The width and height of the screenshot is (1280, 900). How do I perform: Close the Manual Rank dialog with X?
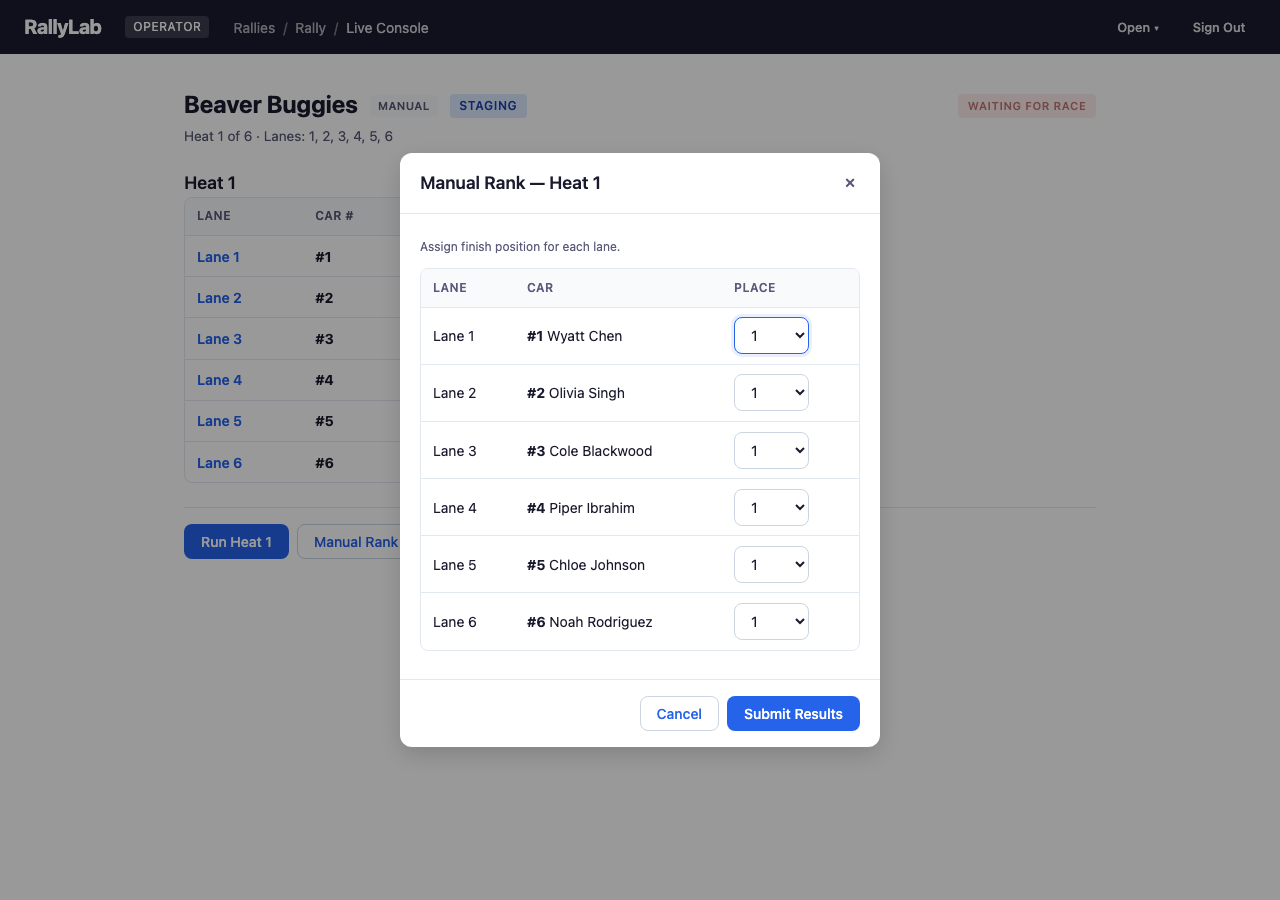[850, 183]
